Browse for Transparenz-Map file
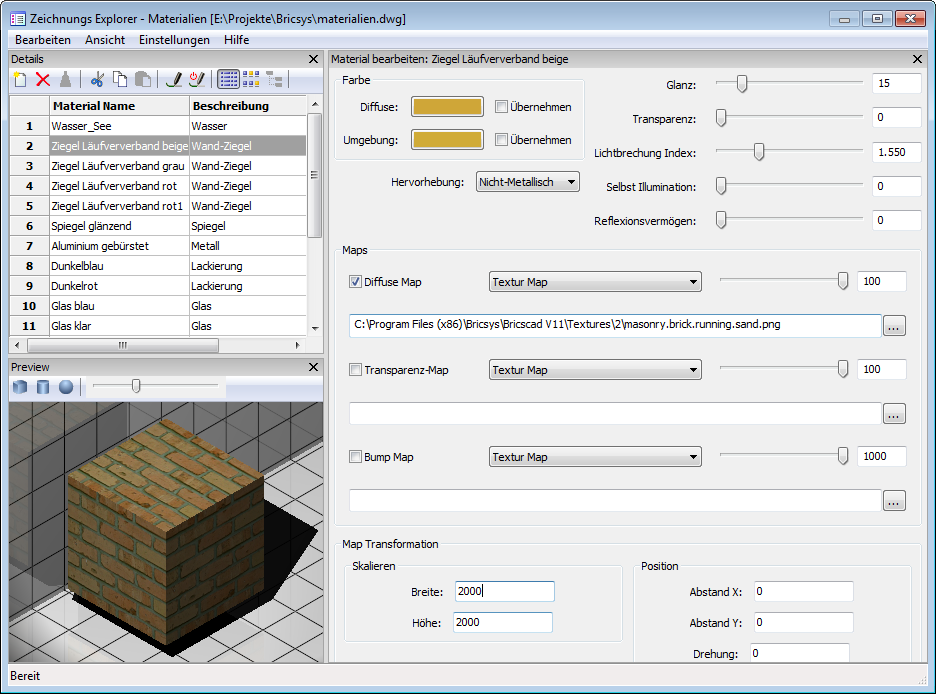 click(x=894, y=414)
